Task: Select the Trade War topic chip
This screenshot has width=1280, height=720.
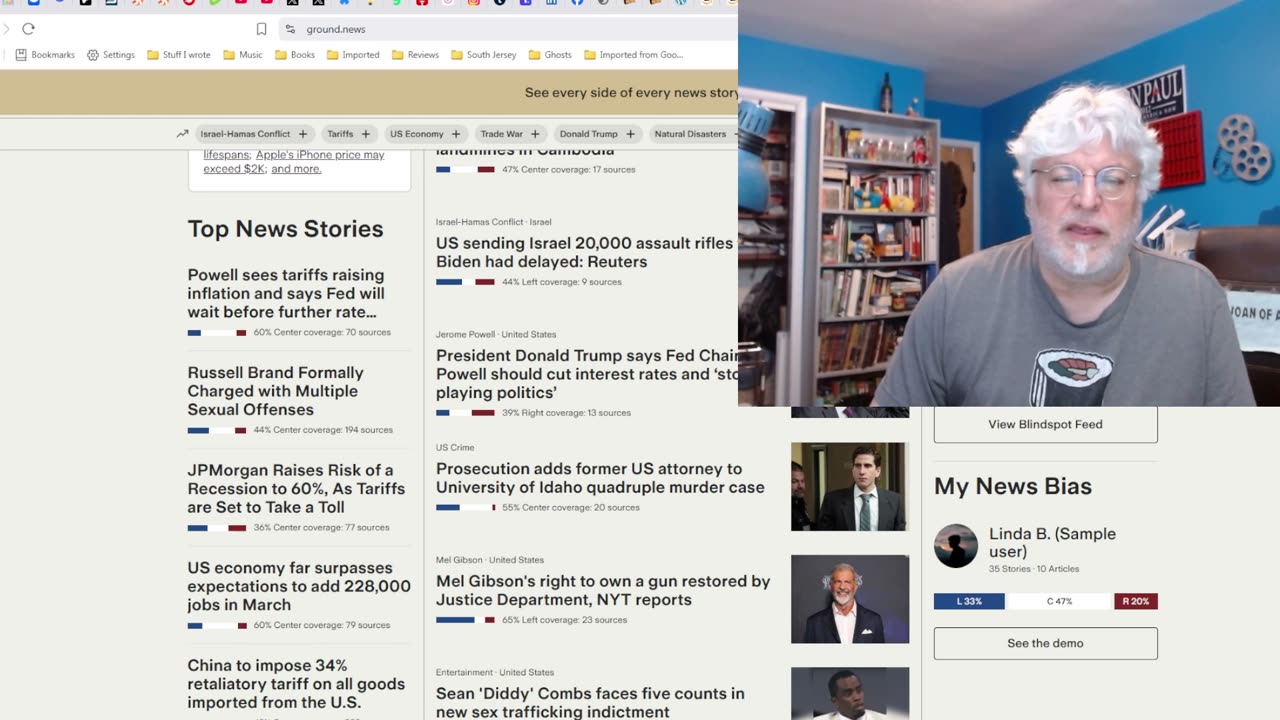Action: tap(501, 134)
